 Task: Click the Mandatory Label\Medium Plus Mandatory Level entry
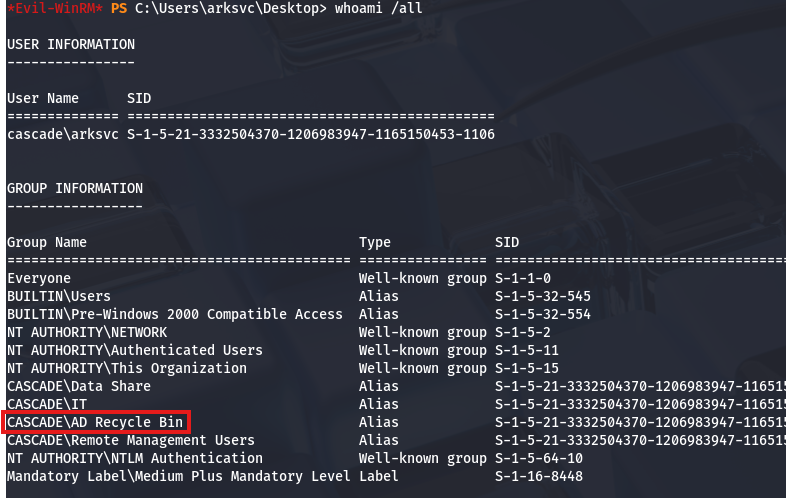[x=179, y=476]
